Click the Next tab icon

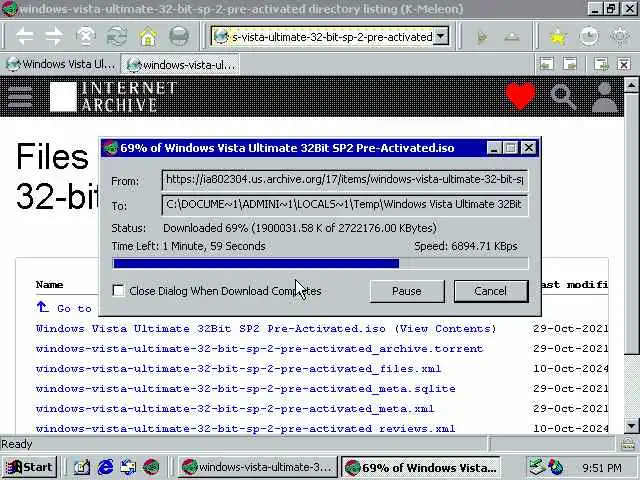(x=570, y=64)
